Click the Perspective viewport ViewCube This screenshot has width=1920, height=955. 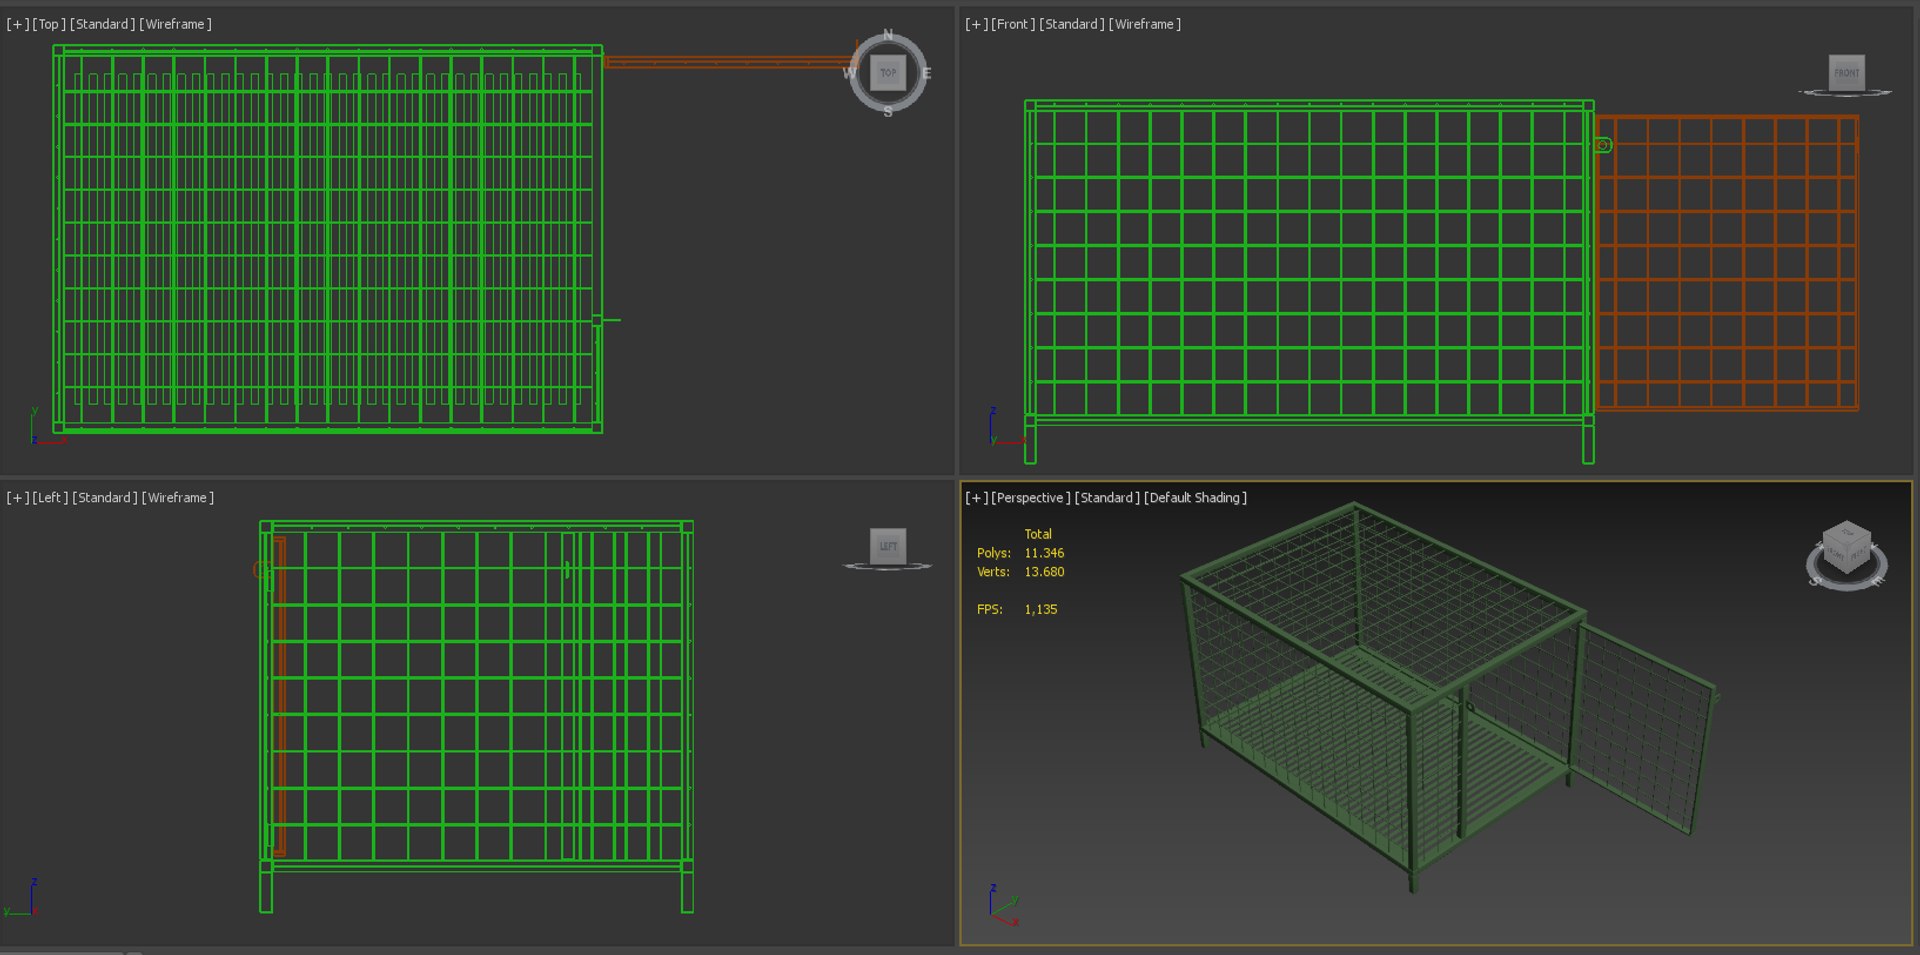(x=1847, y=549)
